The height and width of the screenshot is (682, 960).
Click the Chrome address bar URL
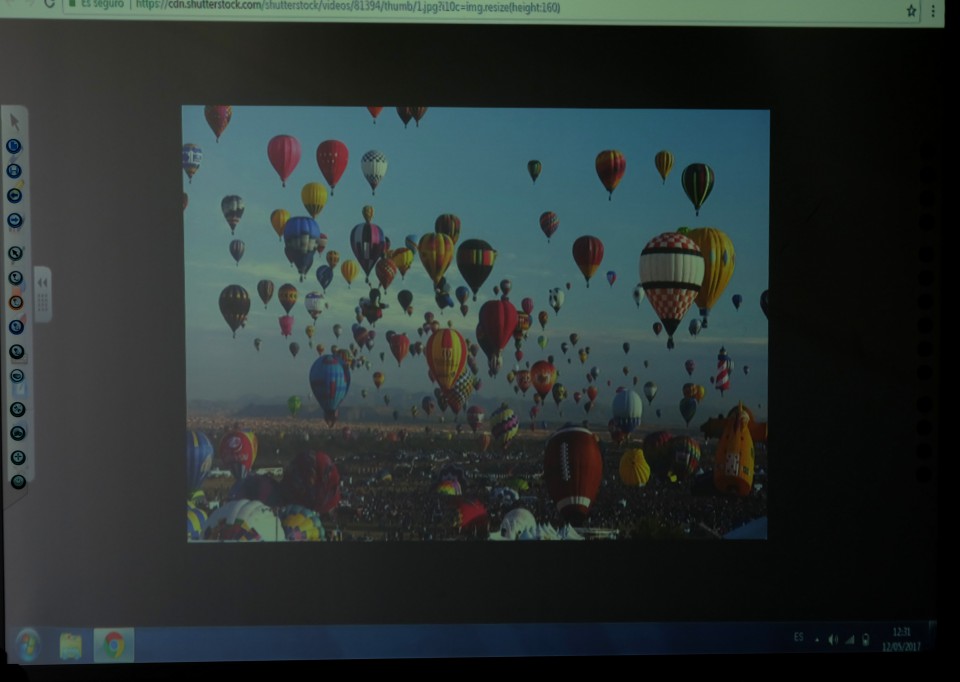pyautogui.click(x=347, y=7)
